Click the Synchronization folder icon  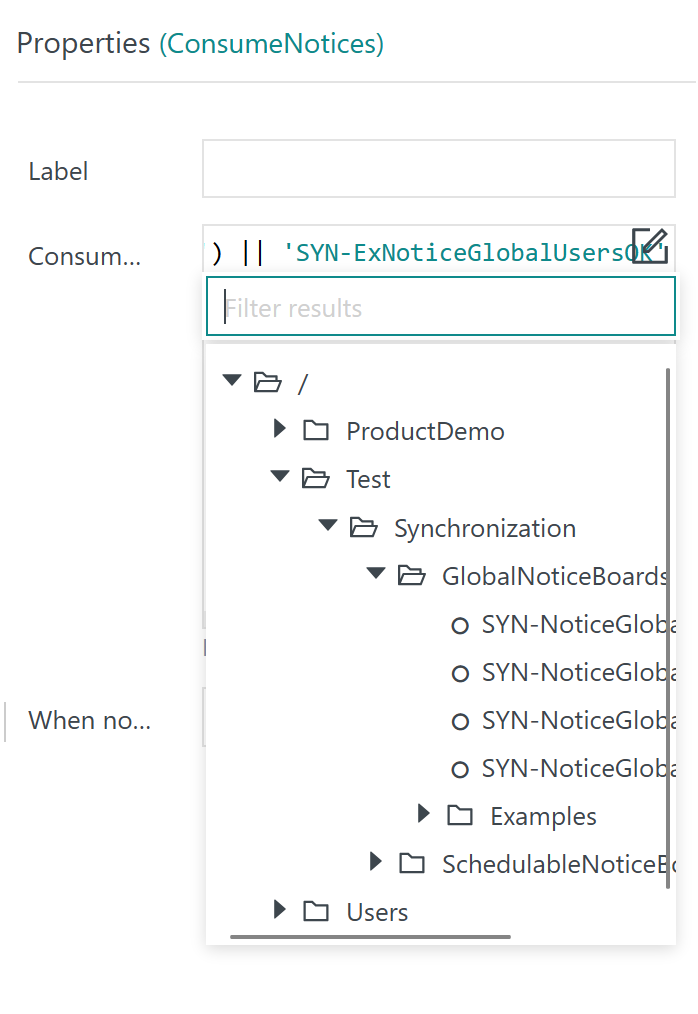click(363, 528)
